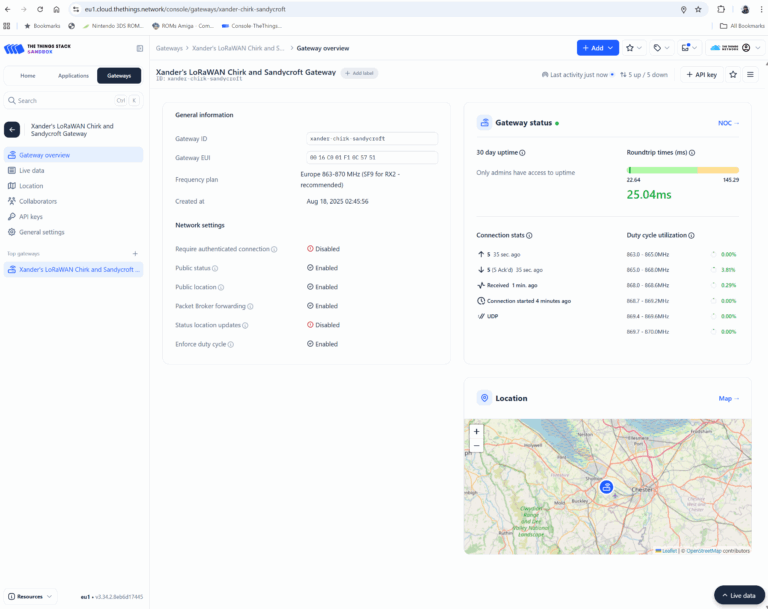Screen dimensions: 768x609
Task: Open General settings in the sidebar
Action: click(42, 232)
